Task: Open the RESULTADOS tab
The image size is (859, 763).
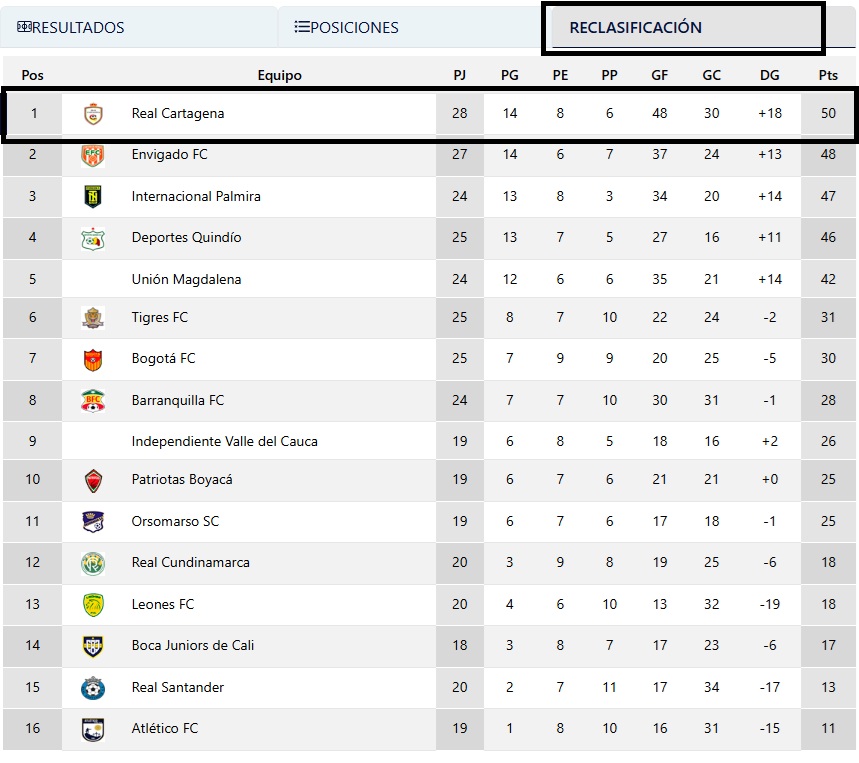Action: click(x=71, y=27)
